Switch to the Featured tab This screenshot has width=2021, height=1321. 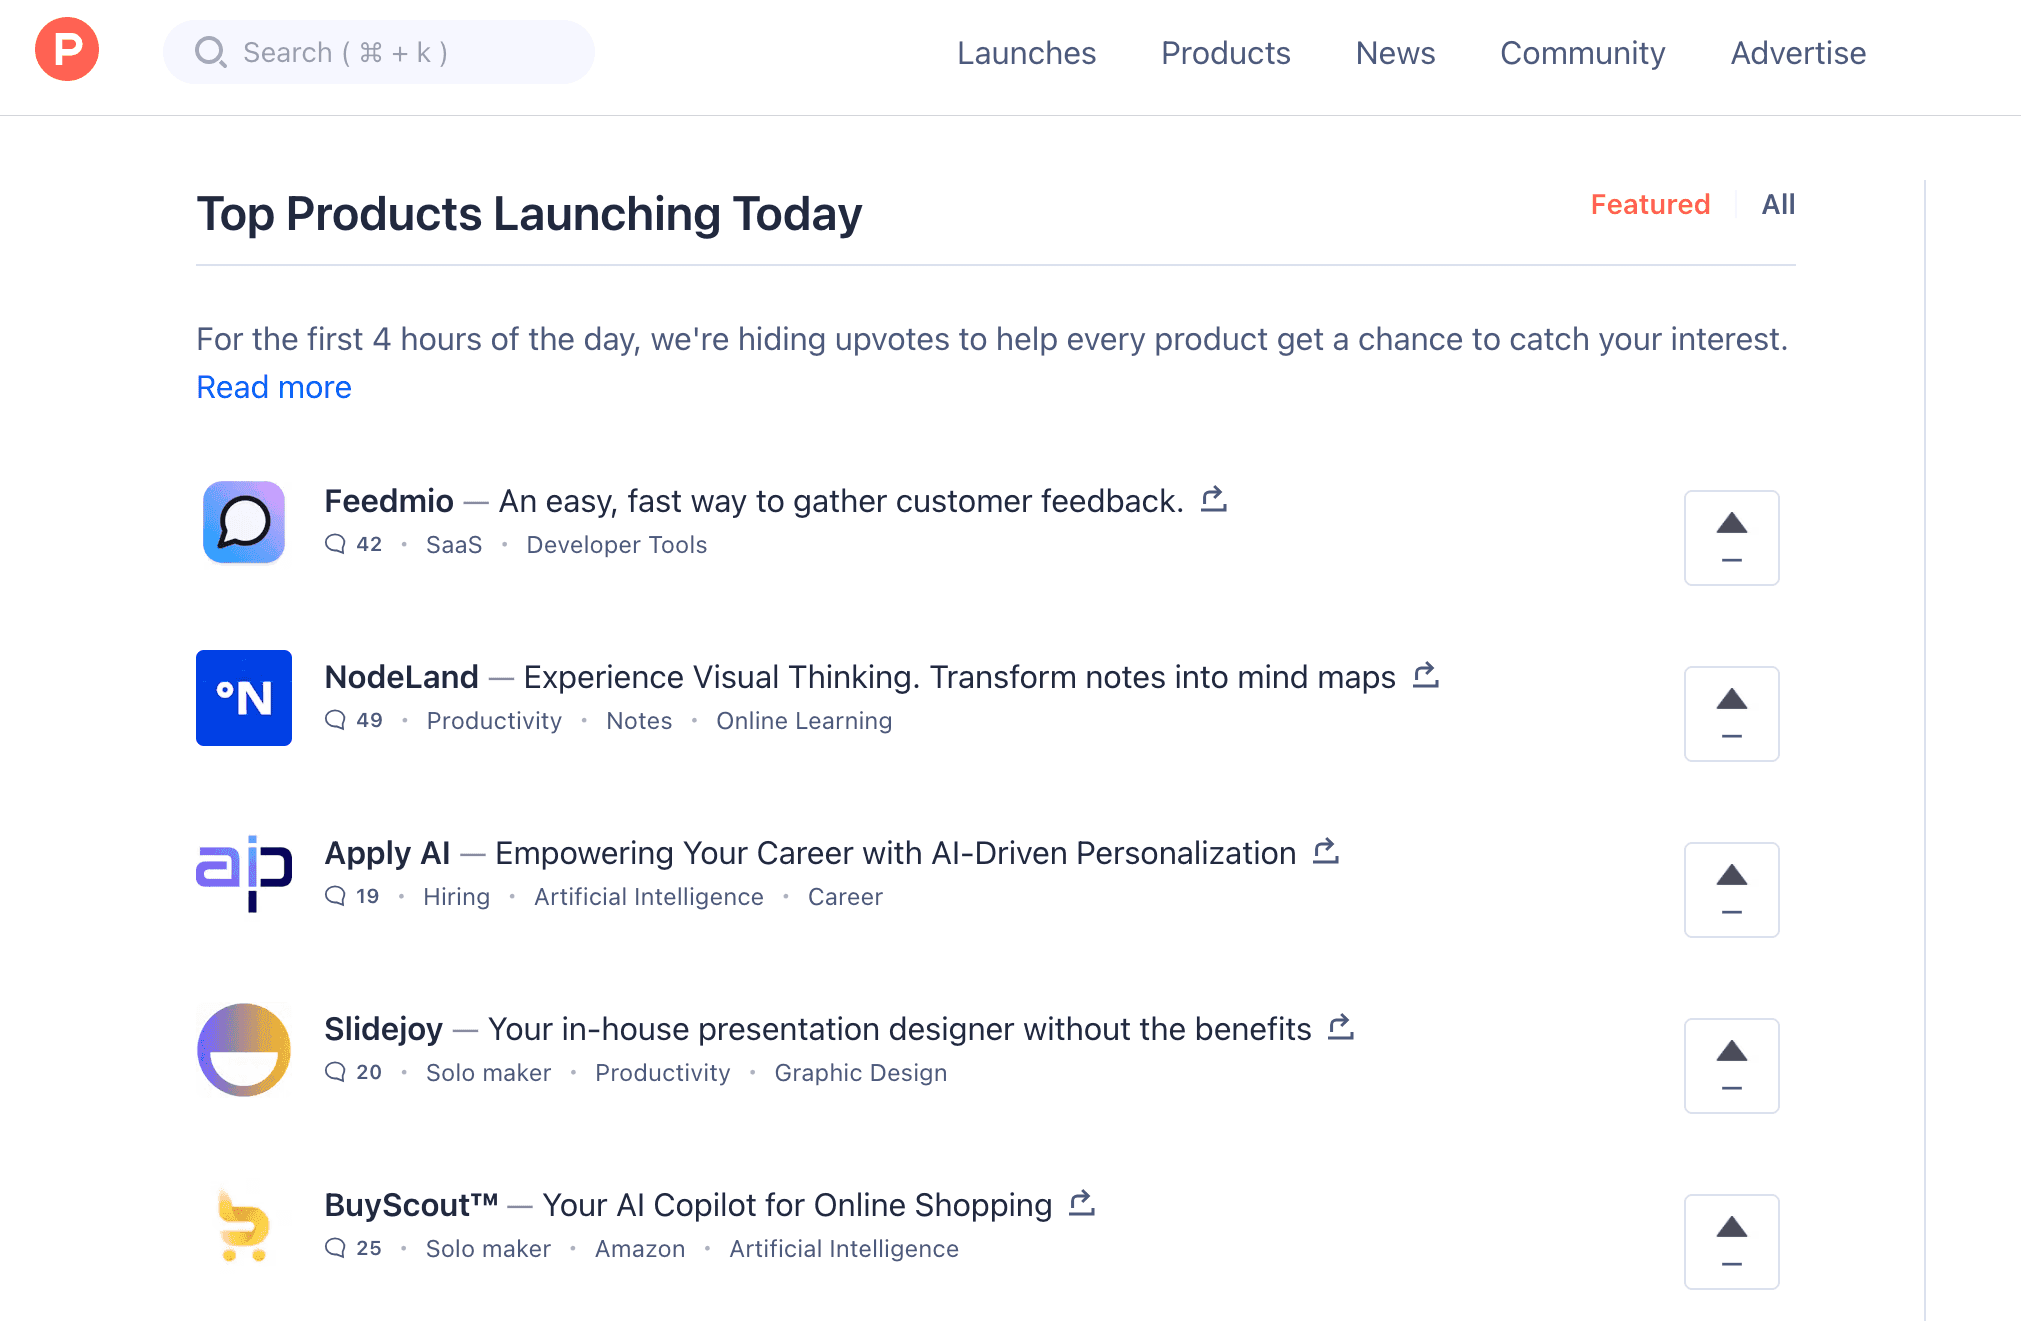(1650, 204)
